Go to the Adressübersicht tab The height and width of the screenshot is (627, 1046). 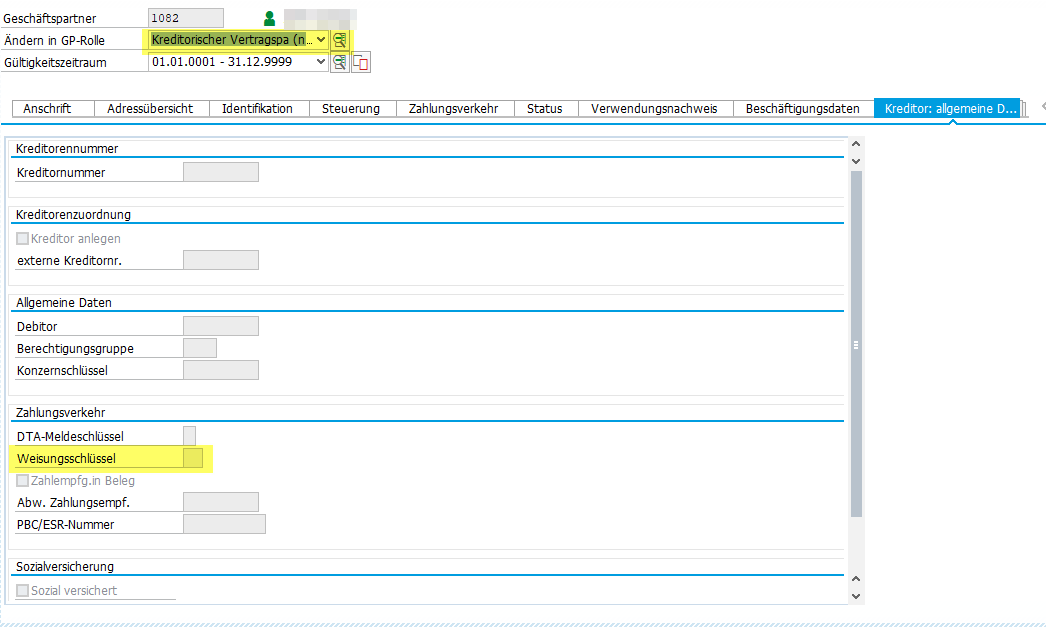point(152,108)
